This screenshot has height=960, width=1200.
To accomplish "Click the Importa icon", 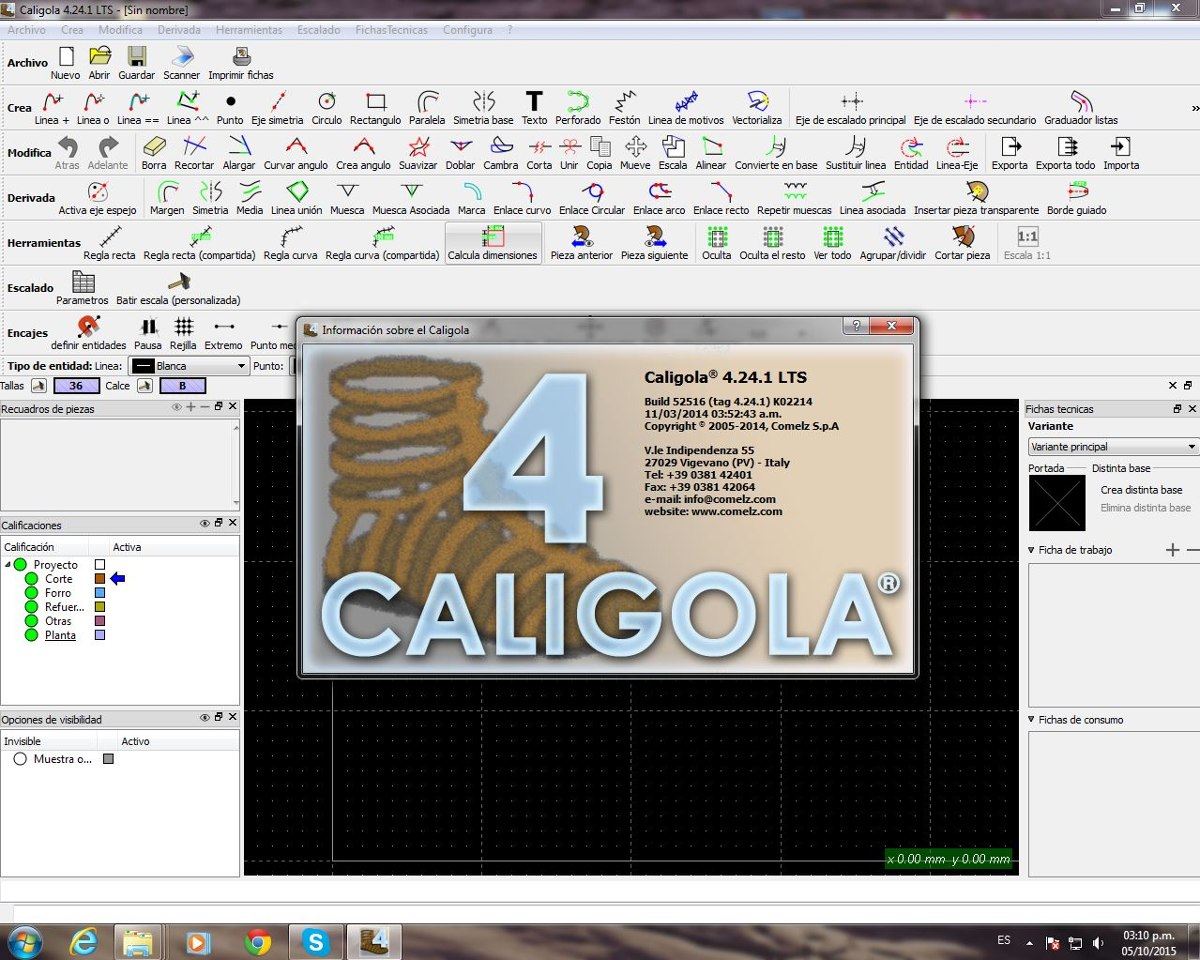I will 1121,146.
